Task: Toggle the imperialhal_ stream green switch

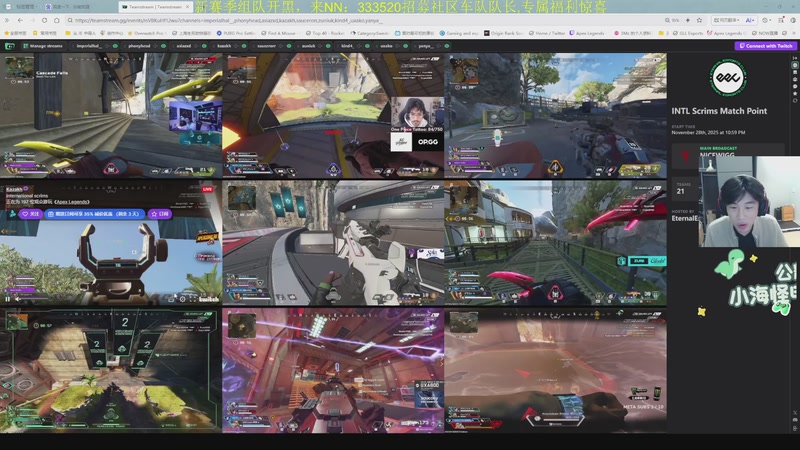Action: 115,46
